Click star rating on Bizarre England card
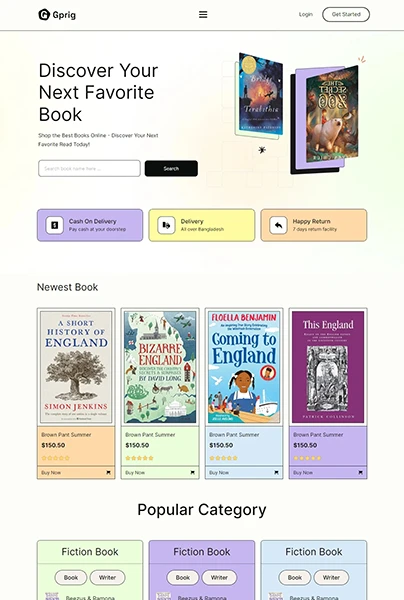The image size is (404, 600). (x=139, y=458)
